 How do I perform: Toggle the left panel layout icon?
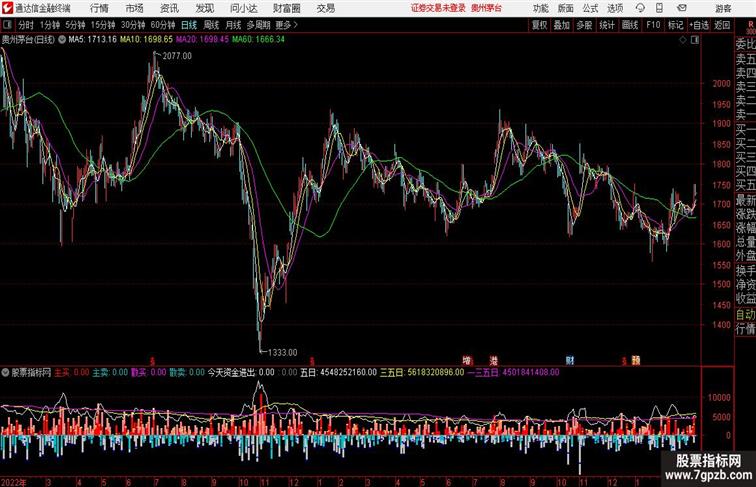click(7, 25)
